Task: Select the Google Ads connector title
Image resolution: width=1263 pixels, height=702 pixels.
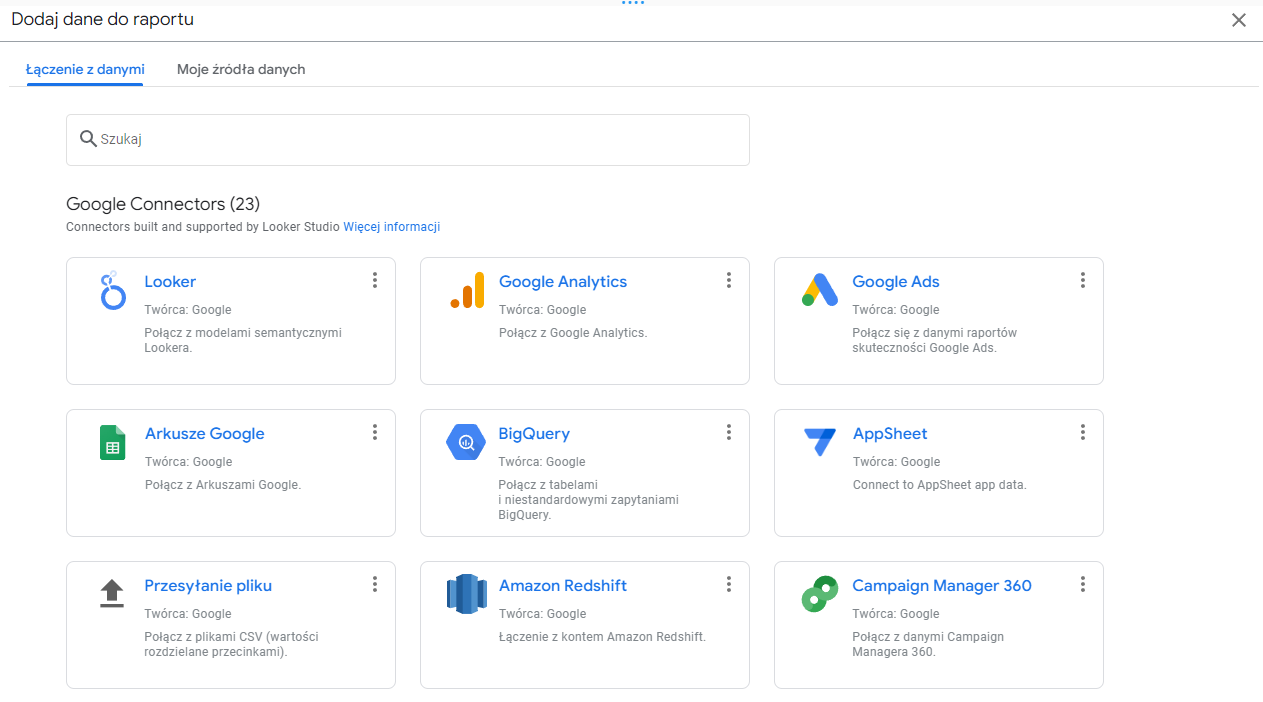Action: coord(896,282)
